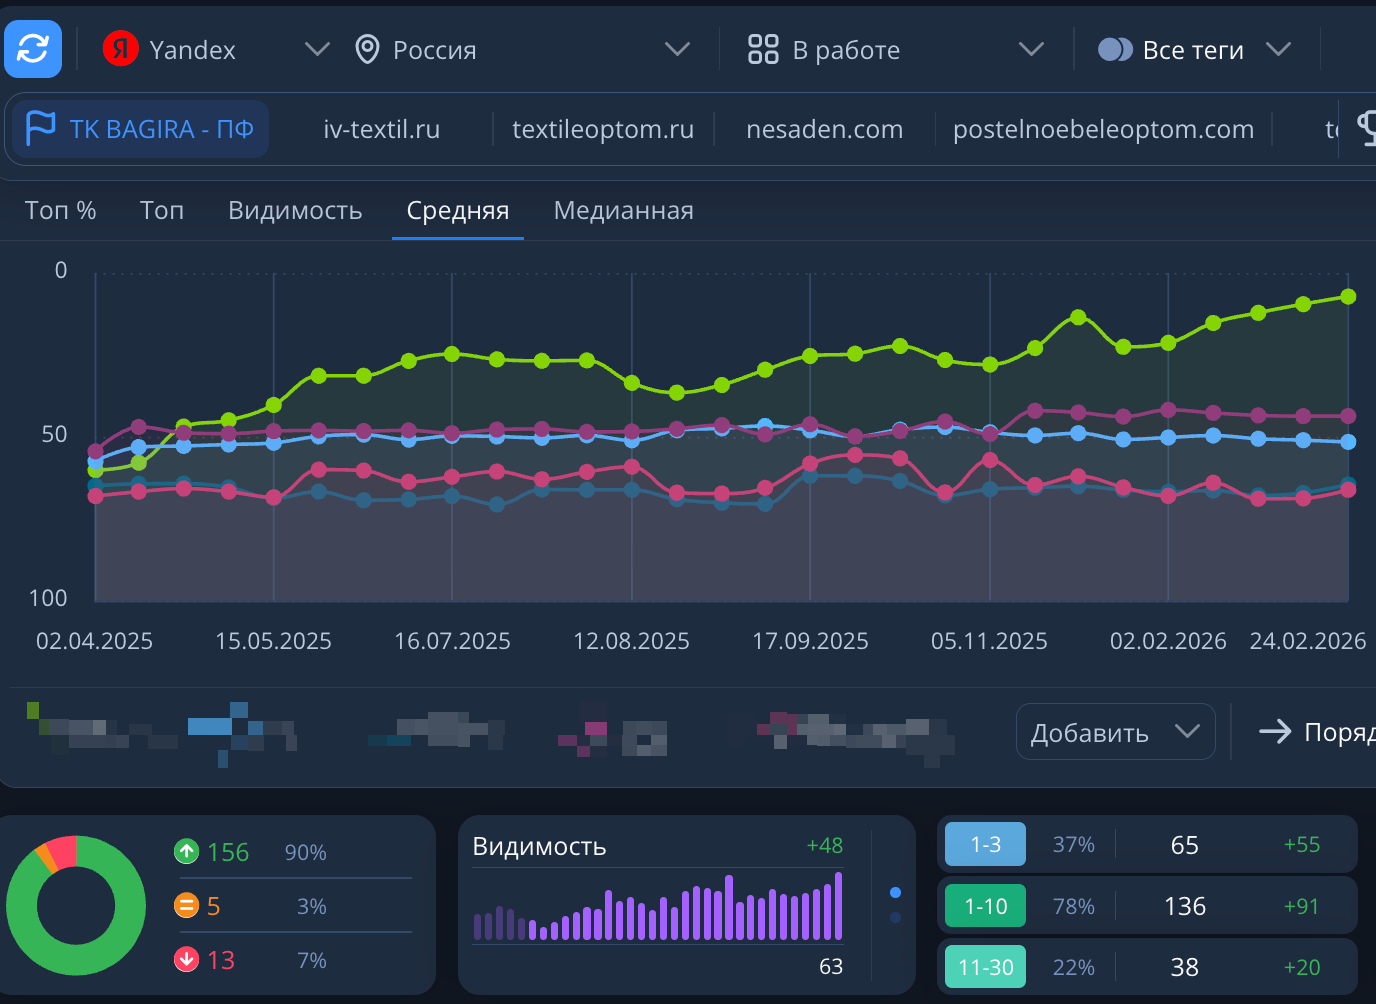Image resolution: width=1376 pixels, height=1004 pixels.
Task: Click the location pin icon near Россия
Action: [x=366, y=49]
